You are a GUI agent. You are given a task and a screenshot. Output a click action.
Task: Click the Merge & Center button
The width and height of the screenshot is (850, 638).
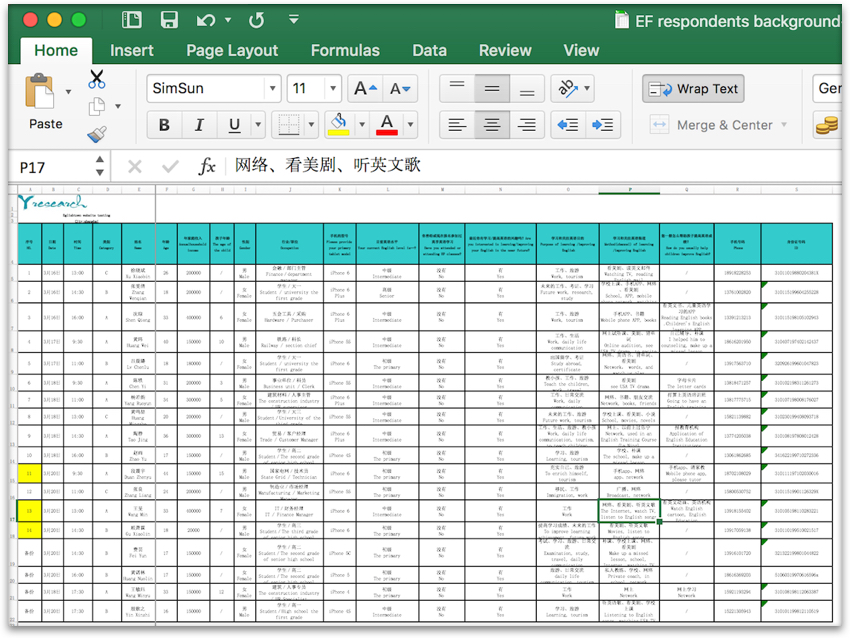click(x=711, y=125)
